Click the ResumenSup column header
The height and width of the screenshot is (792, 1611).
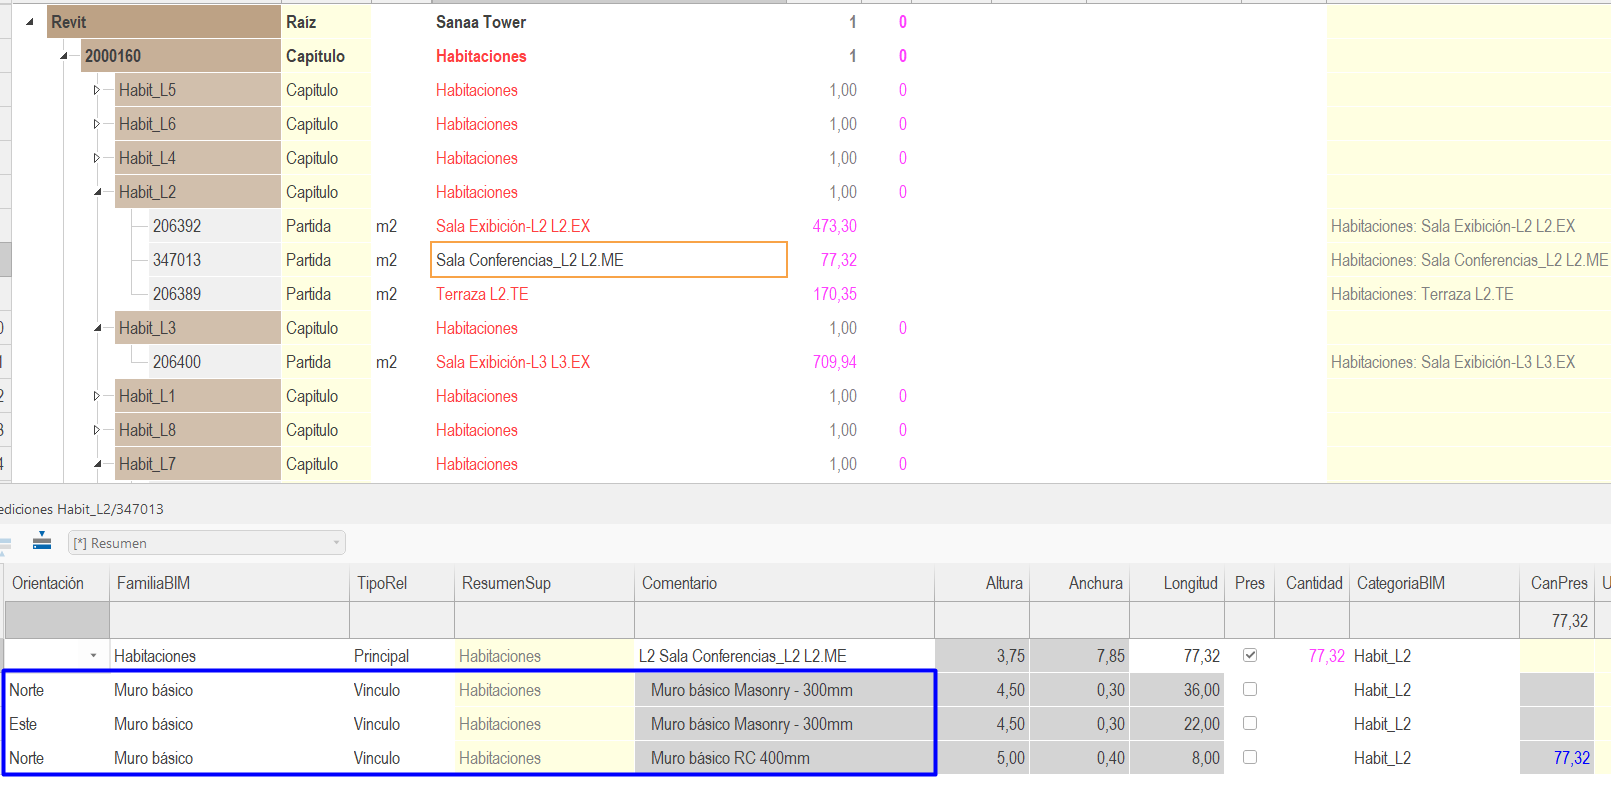coord(544,583)
